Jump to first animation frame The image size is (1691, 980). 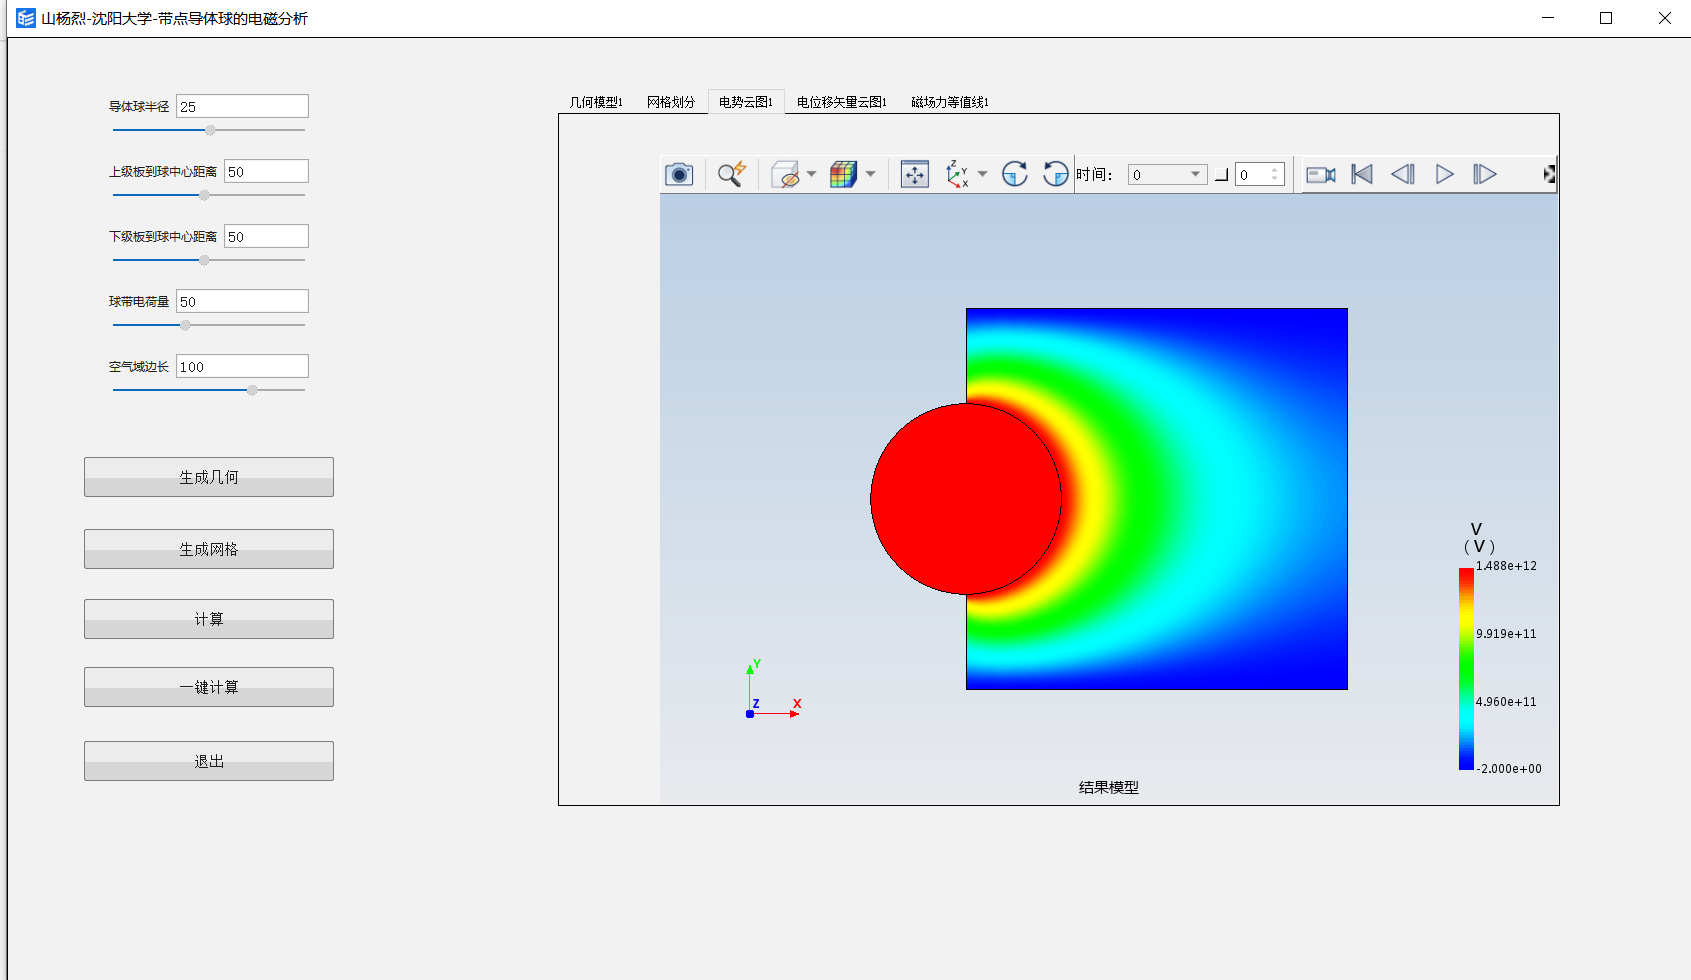click(1362, 174)
